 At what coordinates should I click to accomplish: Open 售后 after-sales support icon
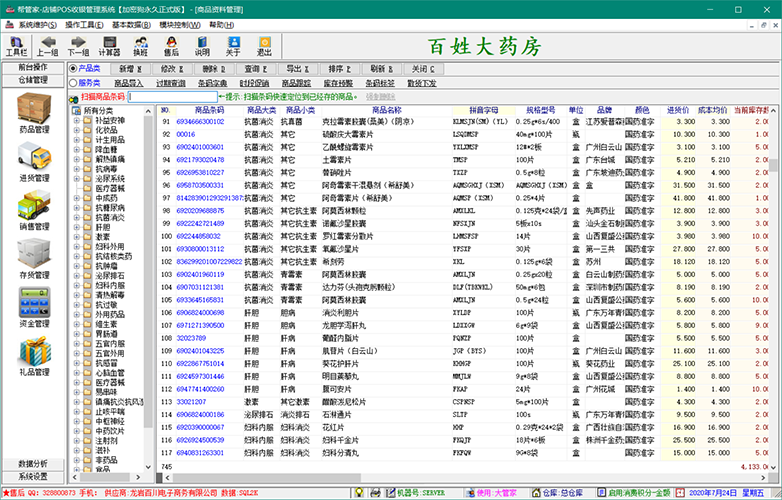coord(172,45)
